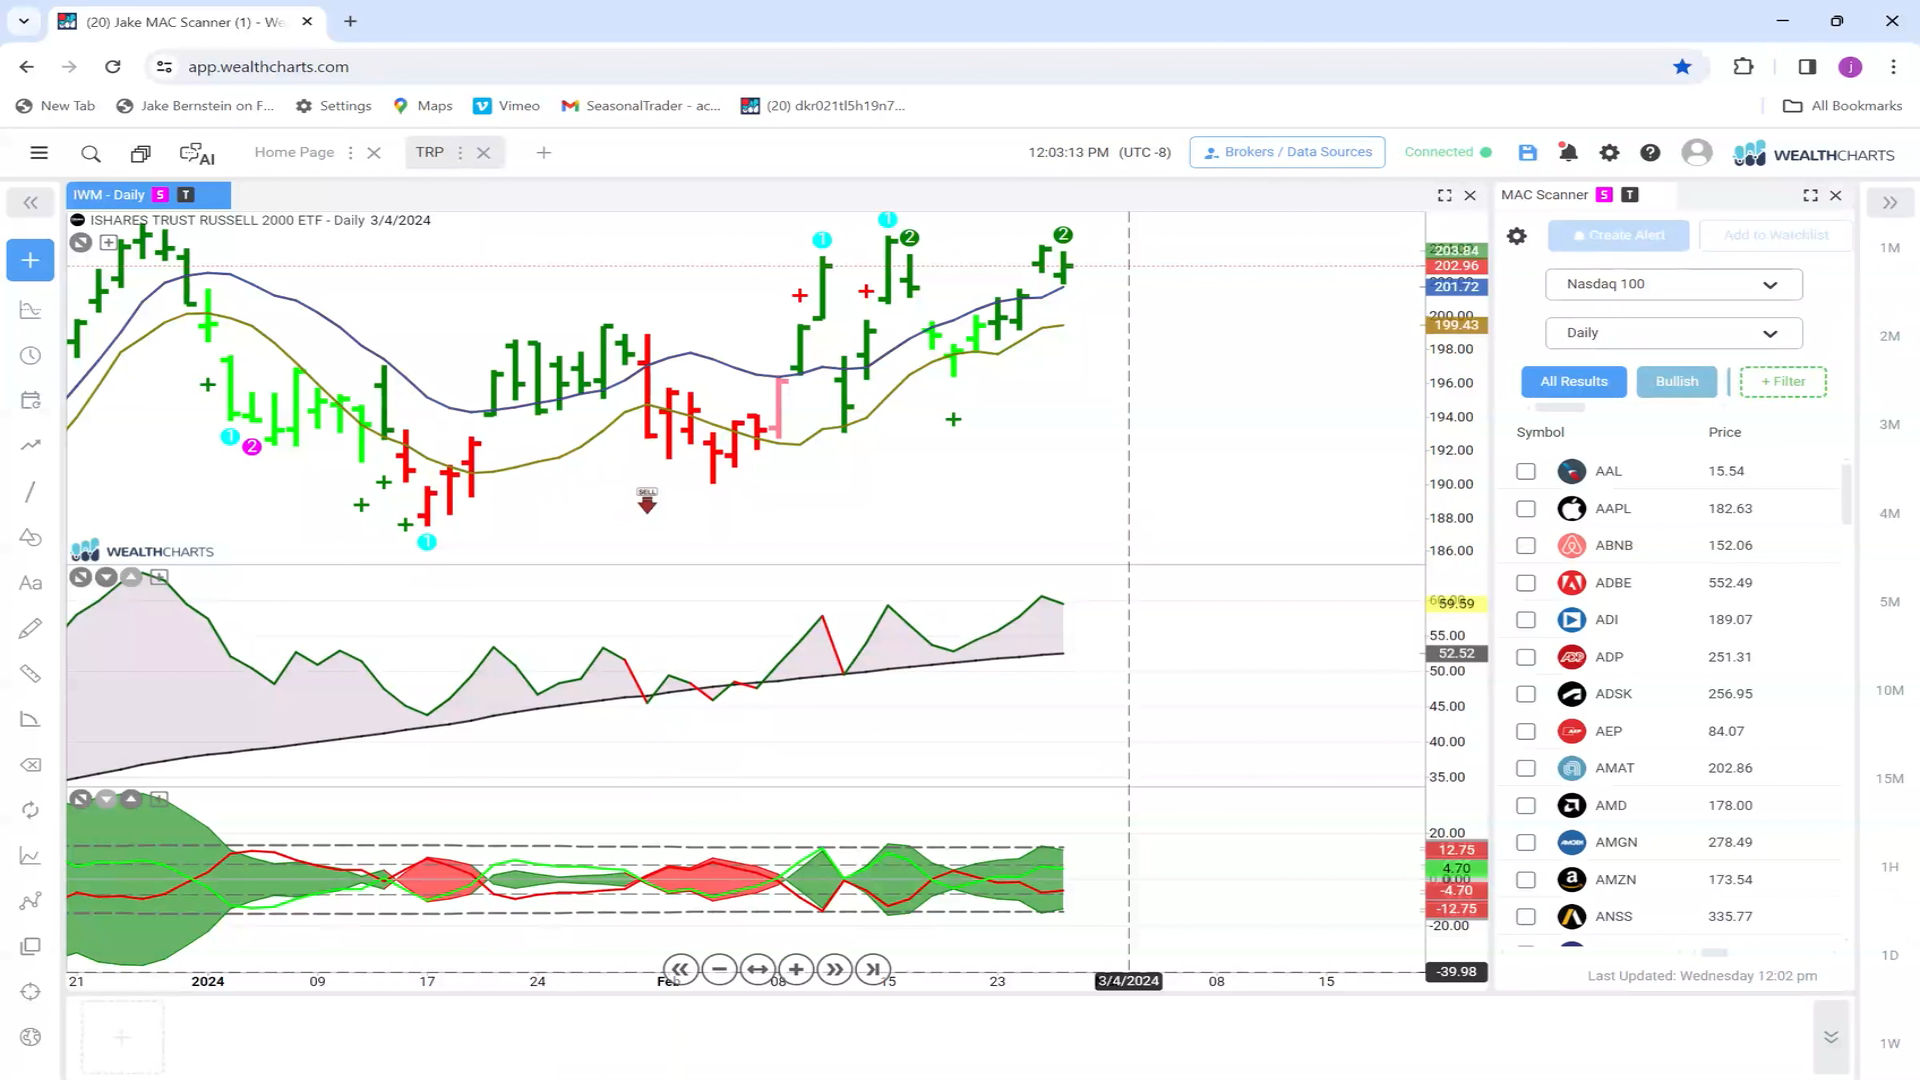Maximize the IWM chart panel
The width and height of the screenshot is (1920, 1080).
pyautogui.click(x=1445, y=195)
